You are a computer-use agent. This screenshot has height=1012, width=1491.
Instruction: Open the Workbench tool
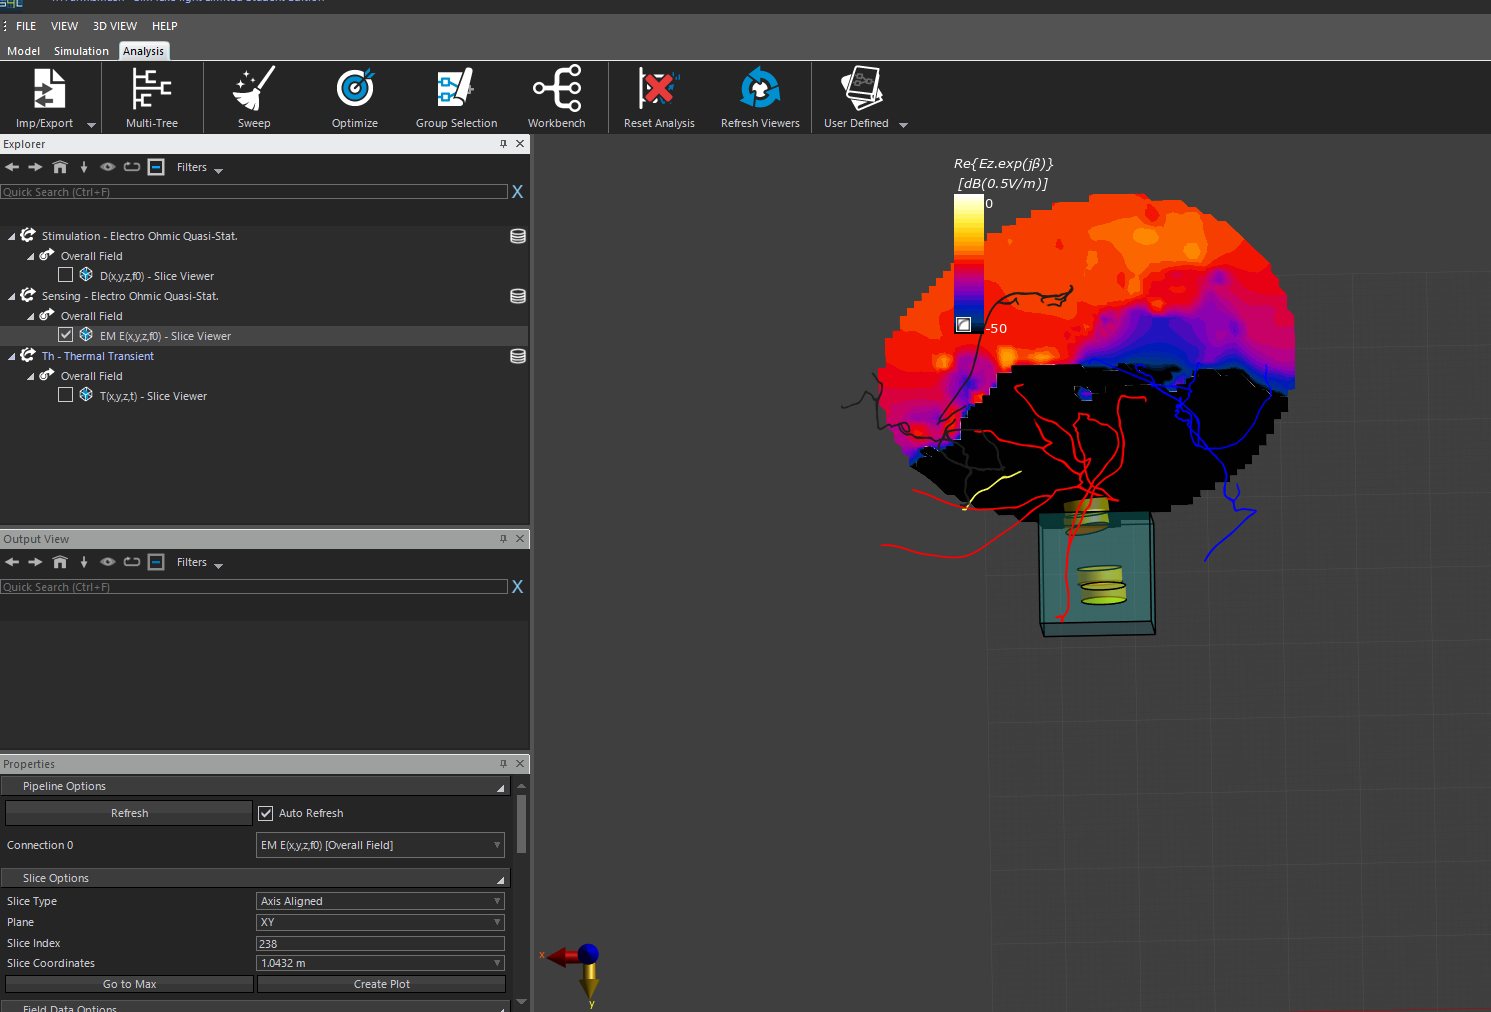click(x=557, y=98)
